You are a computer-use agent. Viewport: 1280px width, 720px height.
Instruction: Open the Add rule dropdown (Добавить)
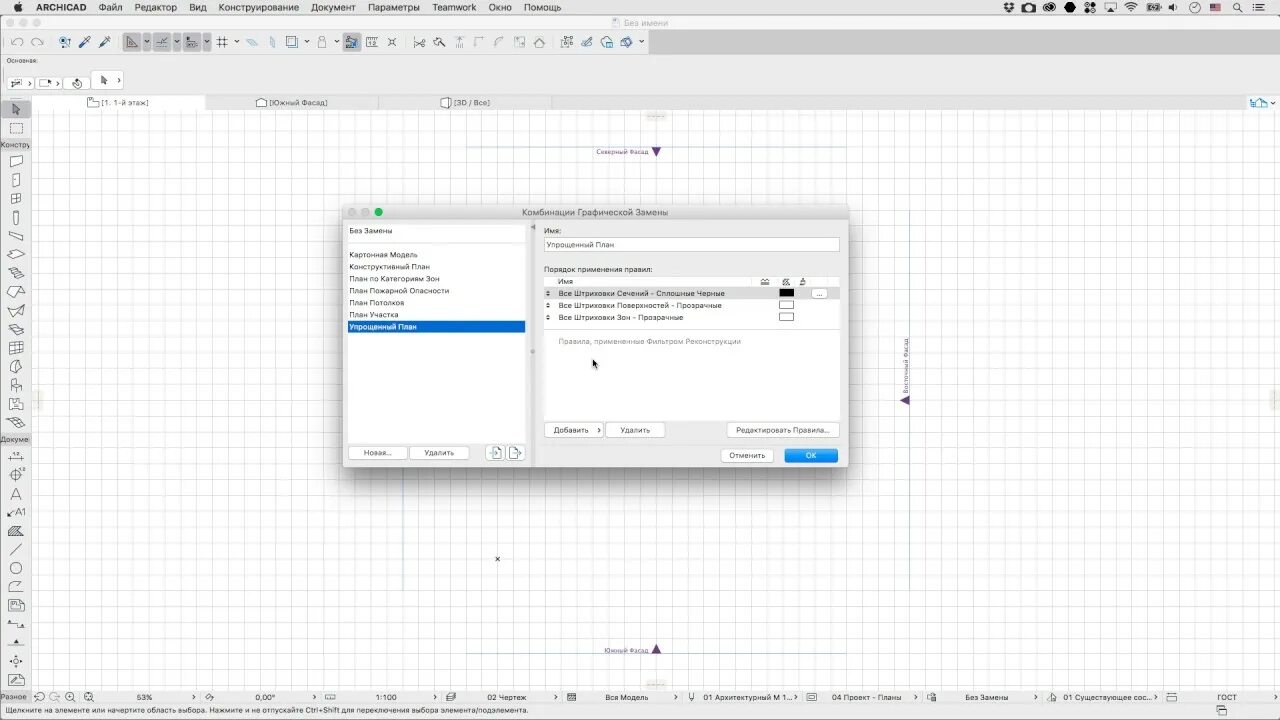coord(574,430)
